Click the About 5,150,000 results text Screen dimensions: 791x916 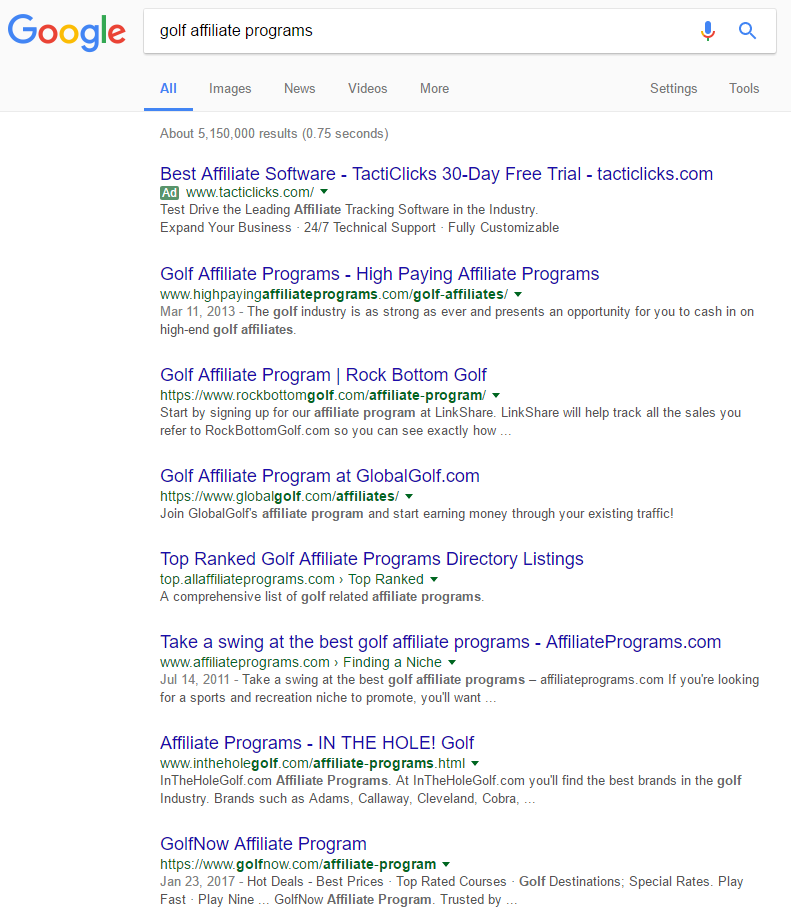(x=274, y=133)
